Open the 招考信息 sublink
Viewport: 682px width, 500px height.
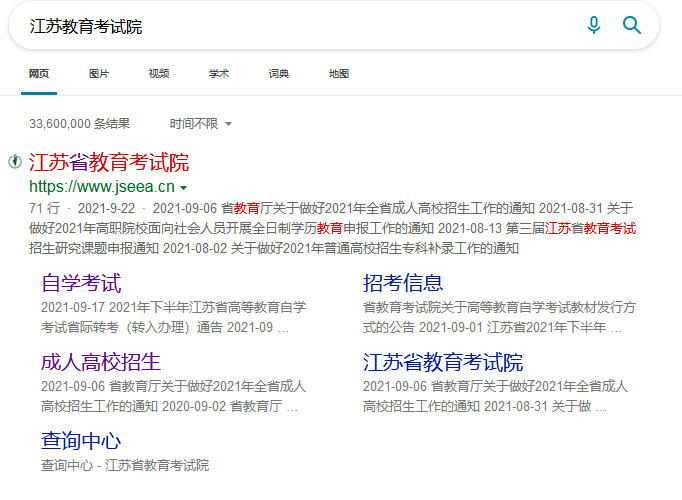point(403,283)
